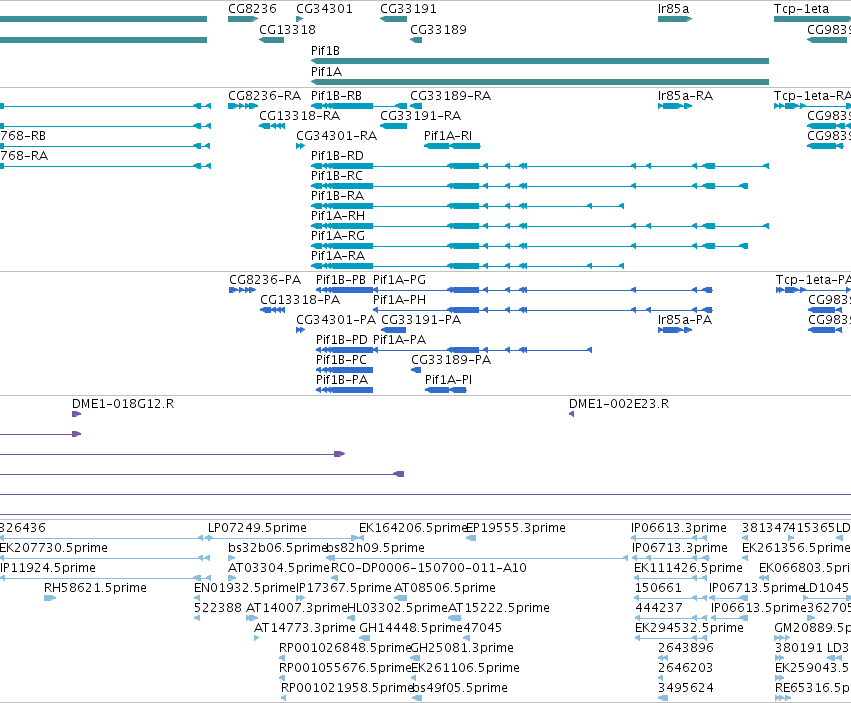Select transcript CG34301-RA
The height and width of the screenshot is (703, 851).
(x=336, y=136)
